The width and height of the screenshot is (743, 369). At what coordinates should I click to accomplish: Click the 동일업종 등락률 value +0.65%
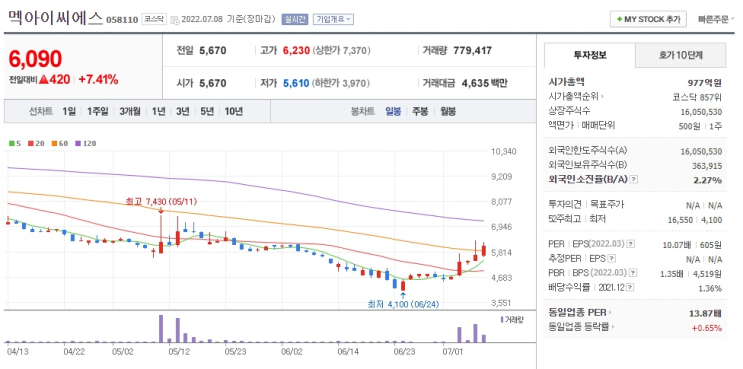pyautogui.click(x=707, y=327)
